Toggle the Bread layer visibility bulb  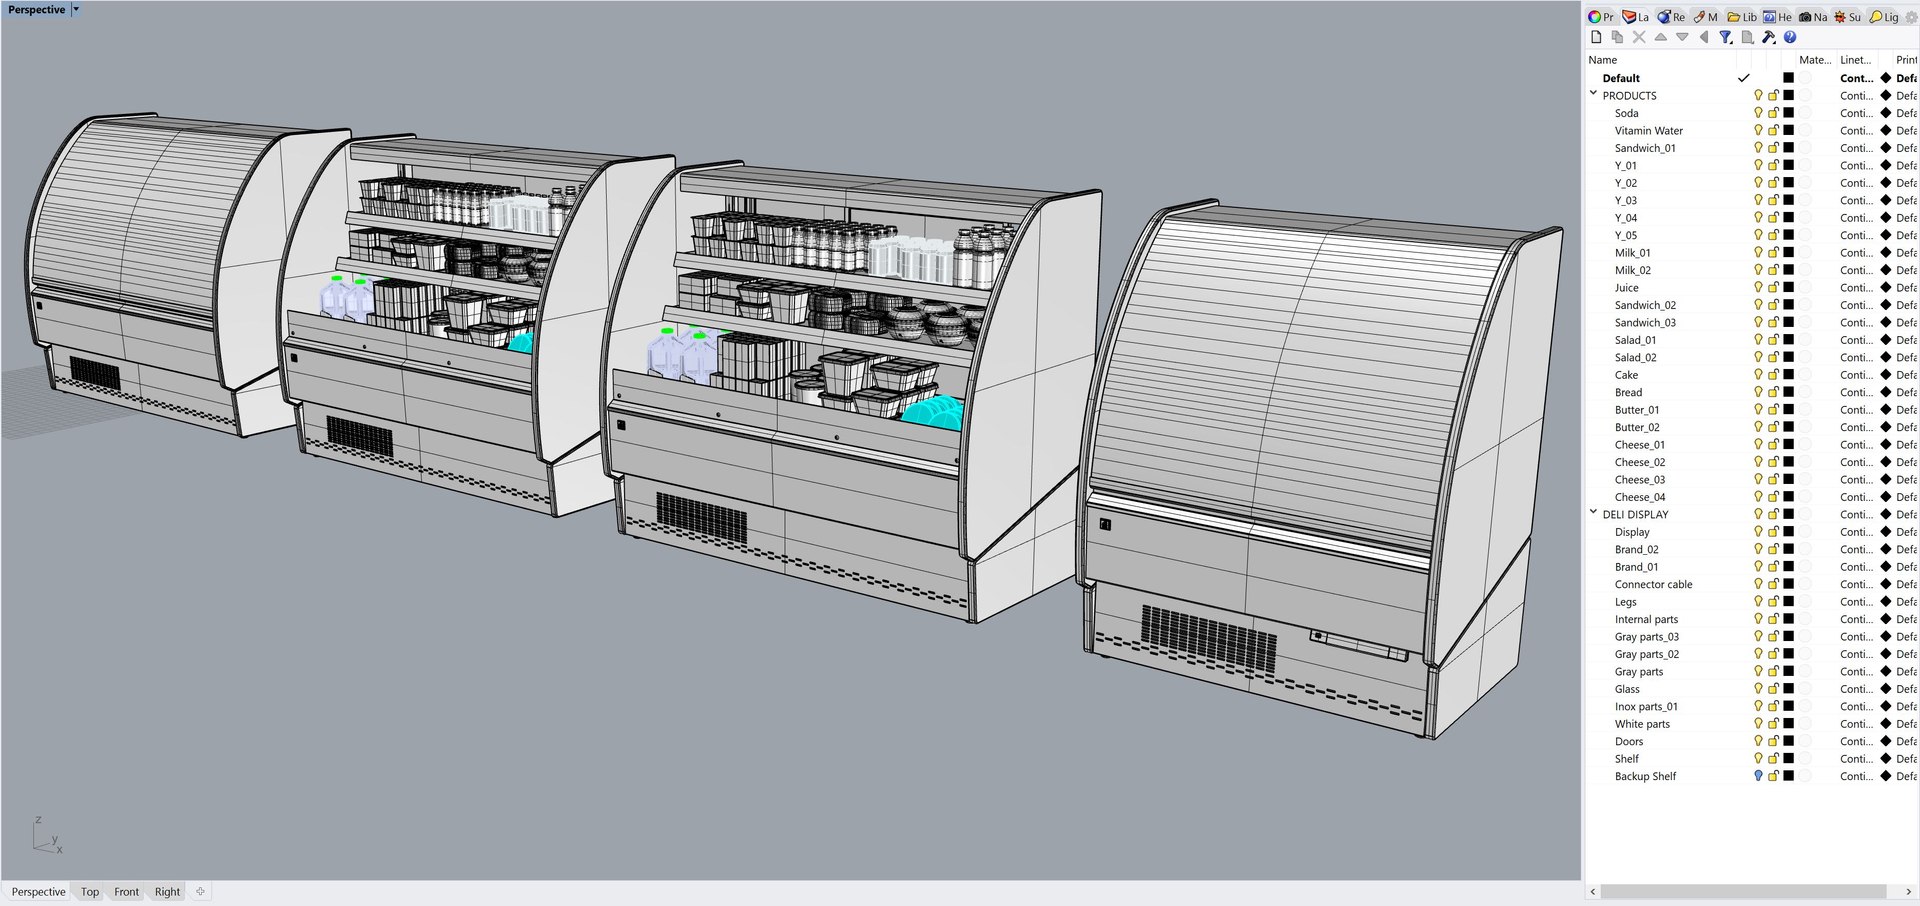pos(1758,392)
